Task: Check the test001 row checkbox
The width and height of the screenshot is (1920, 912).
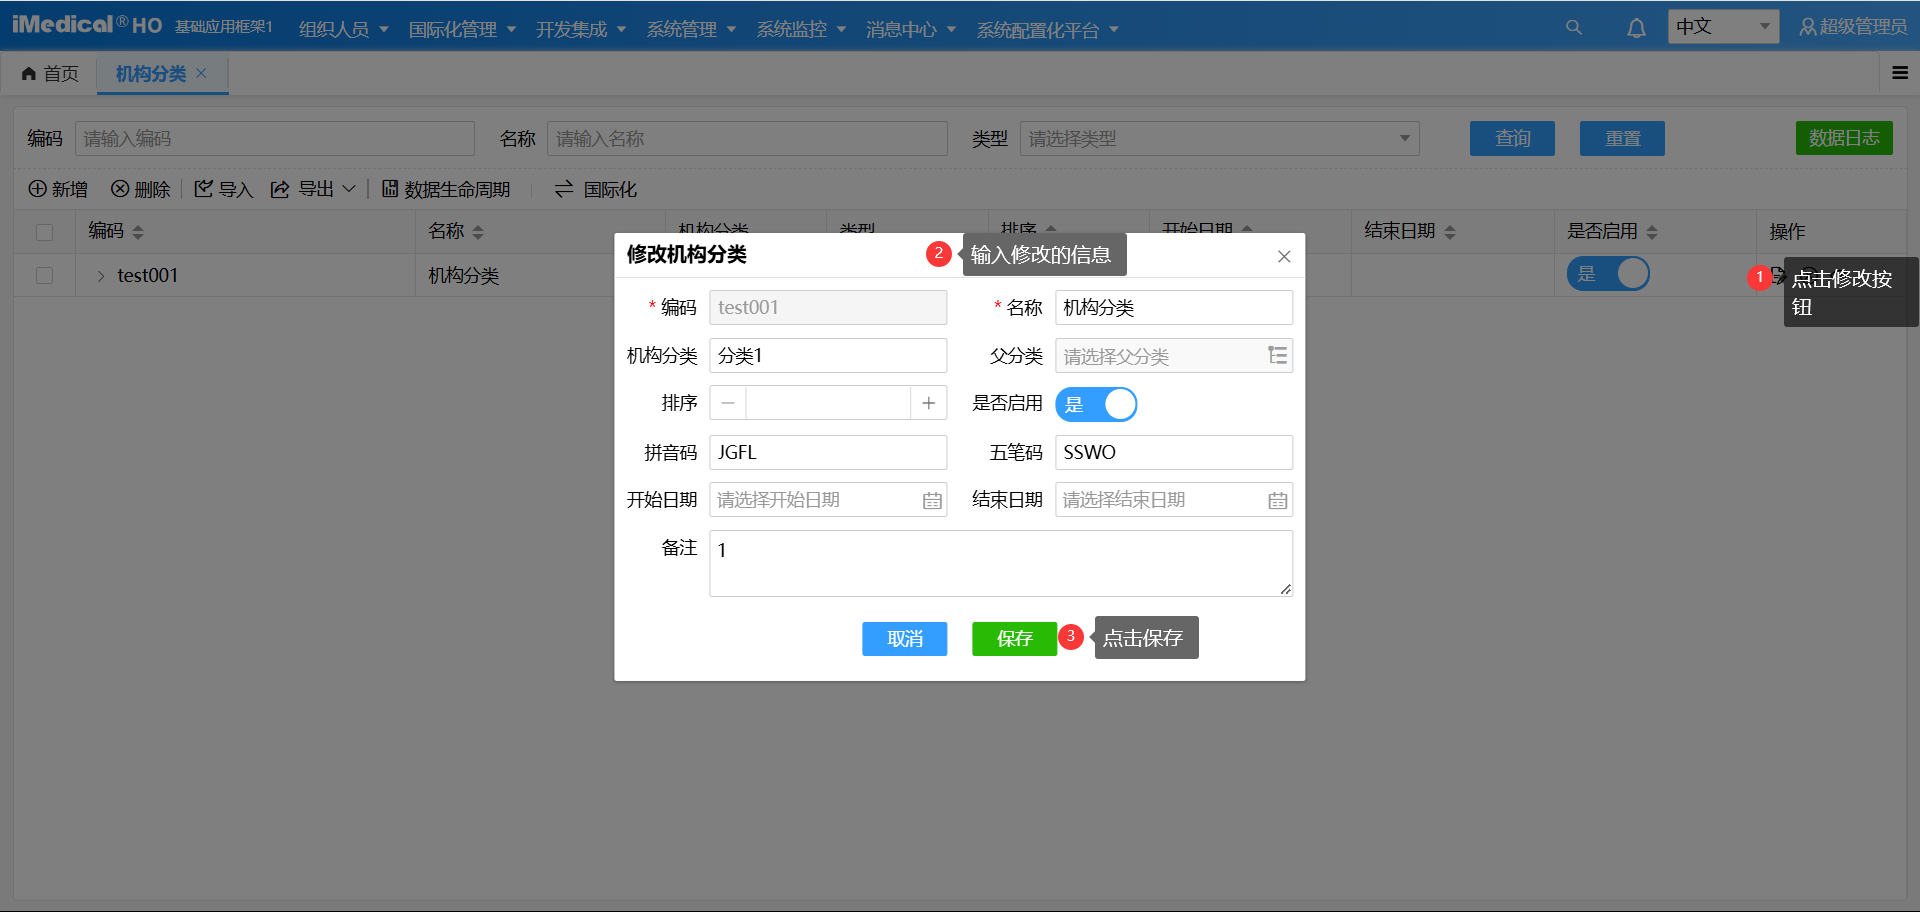Action: 44,276
